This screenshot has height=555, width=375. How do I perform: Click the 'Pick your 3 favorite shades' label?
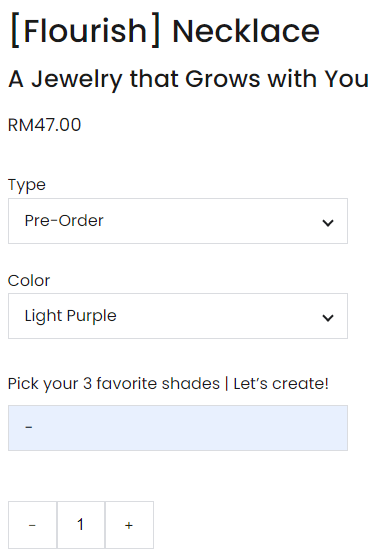click(114, 384)
